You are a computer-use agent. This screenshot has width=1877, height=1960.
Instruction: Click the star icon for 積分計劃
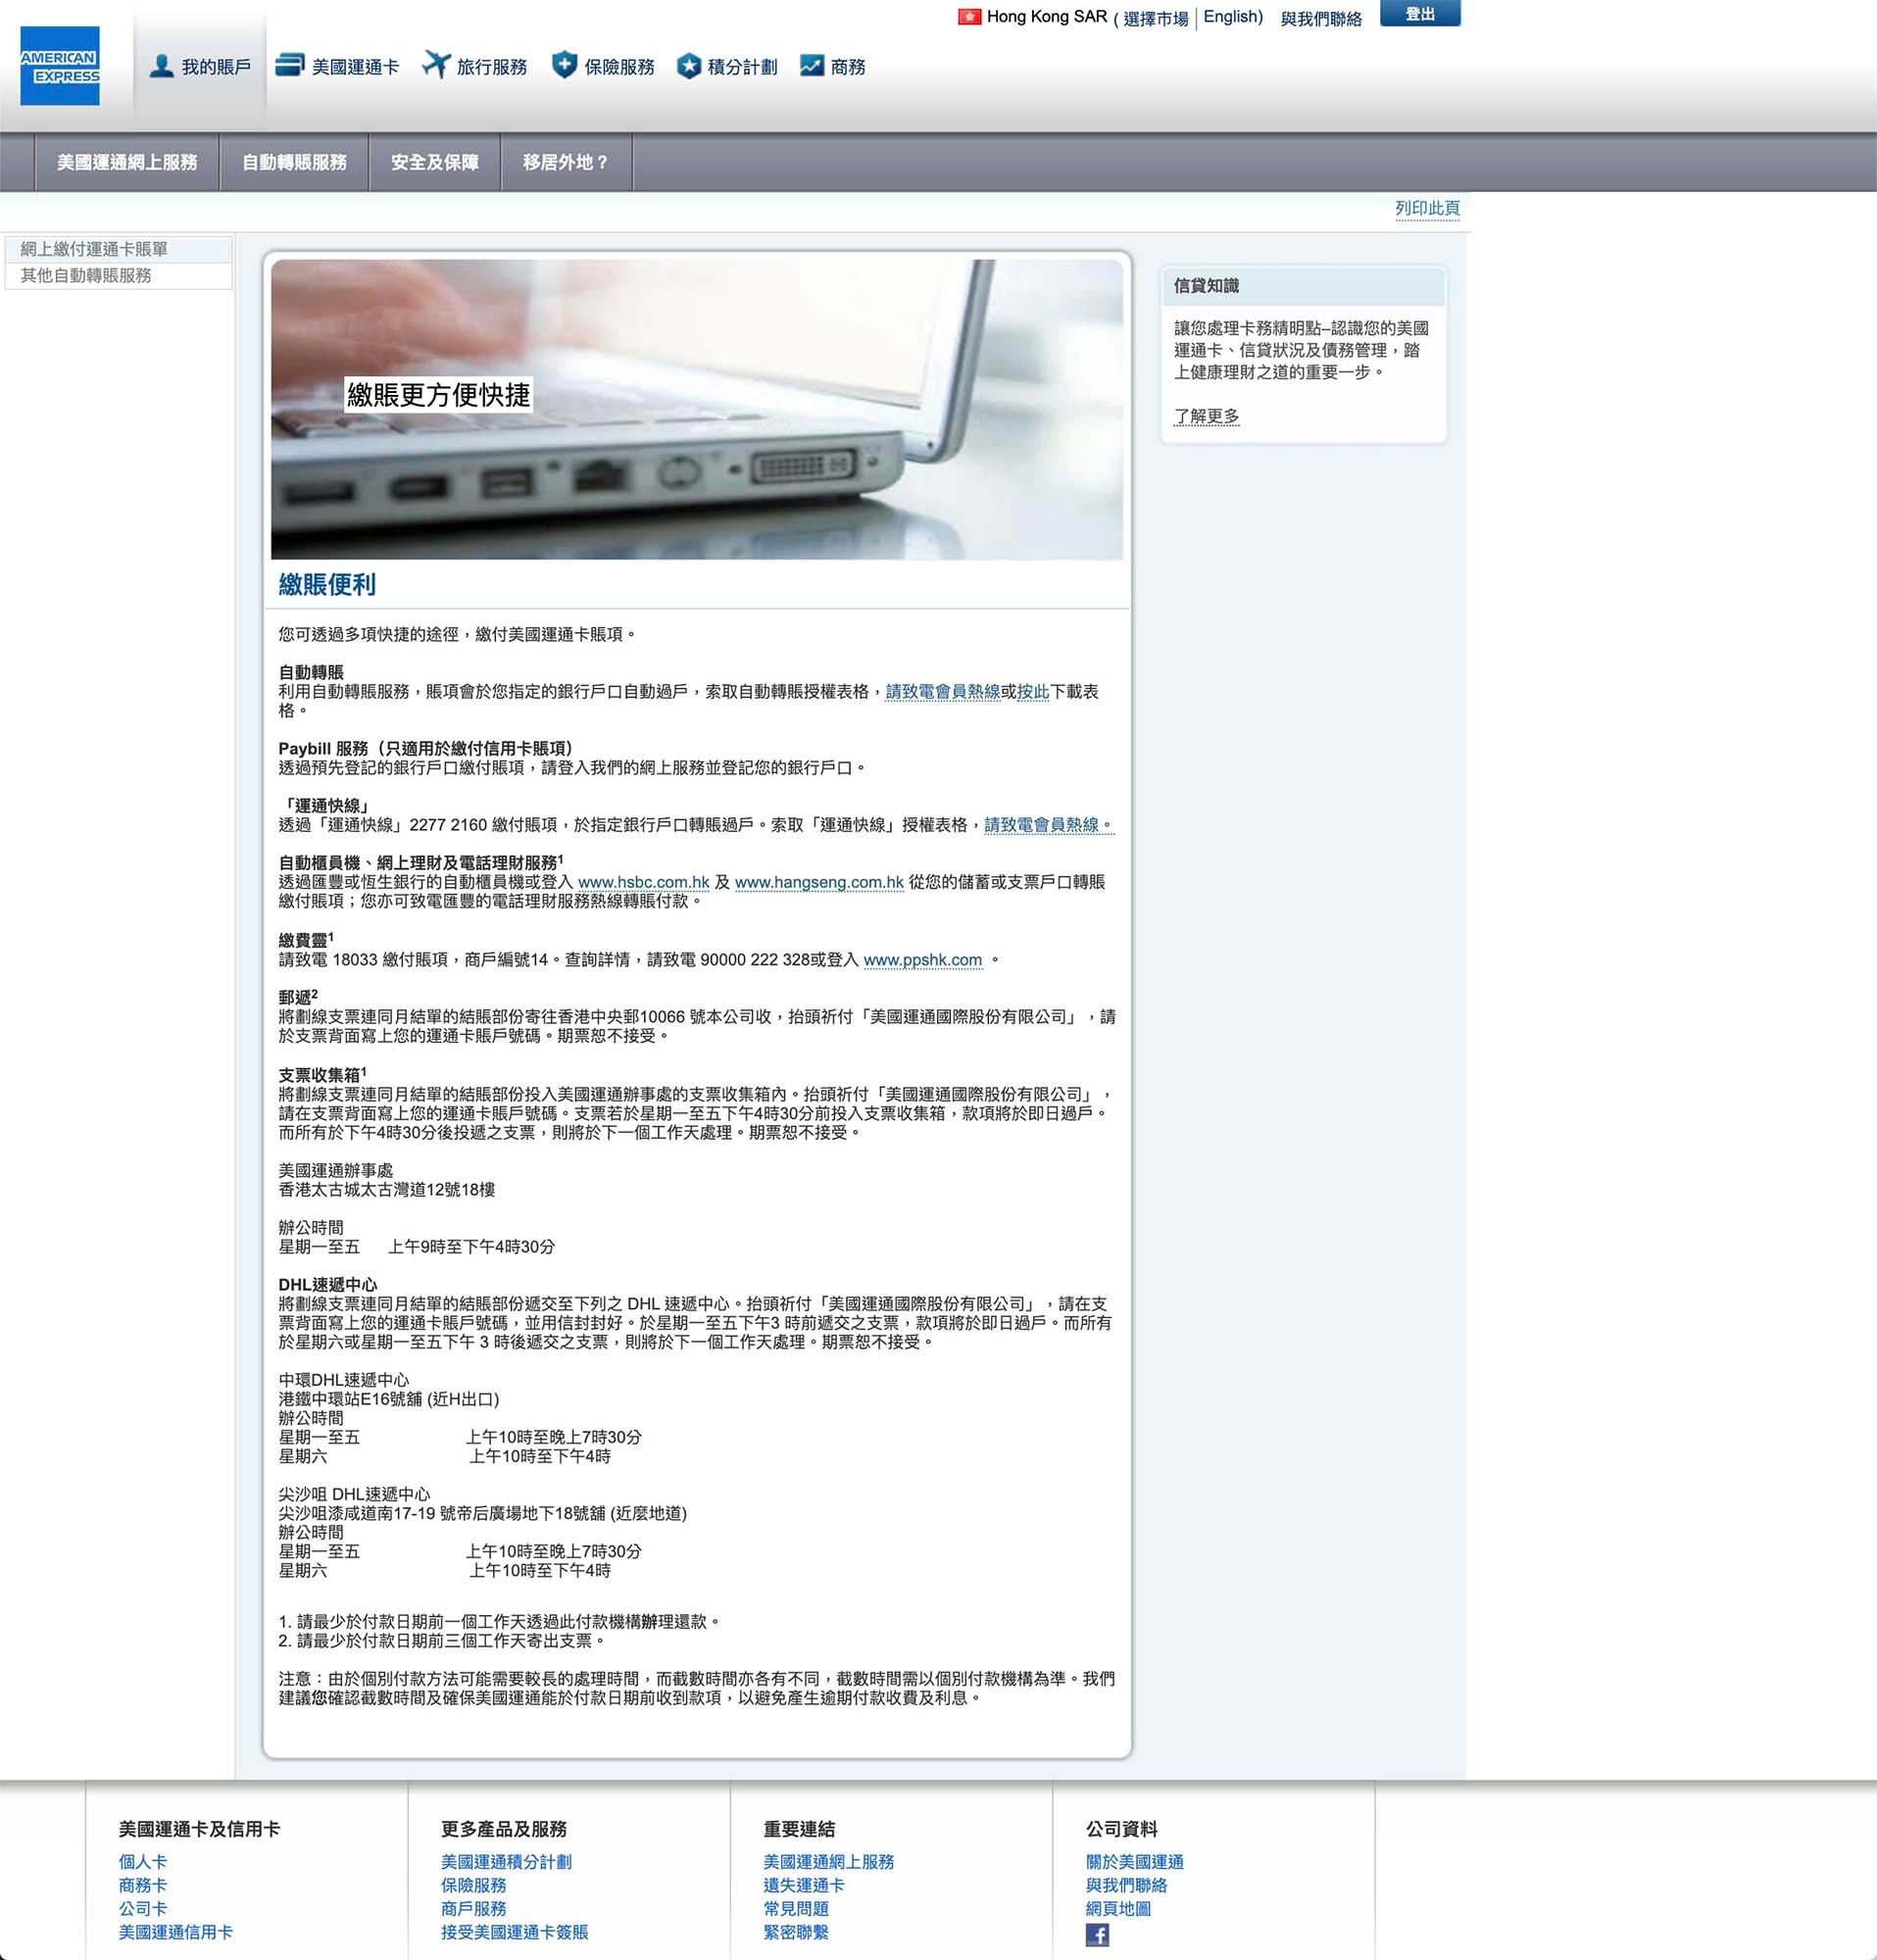689,66
